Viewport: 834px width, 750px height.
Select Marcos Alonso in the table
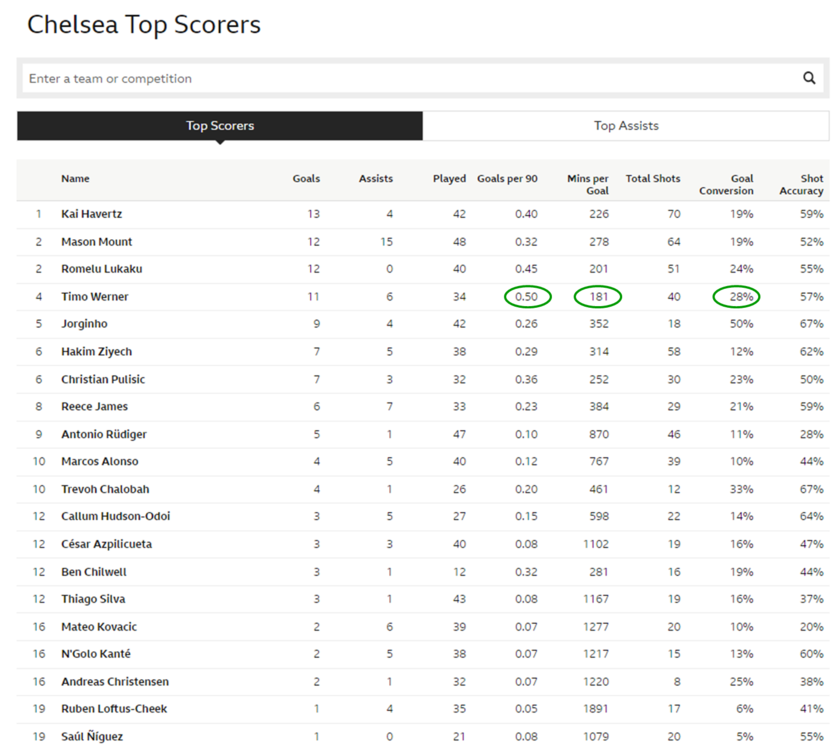(99, 461)
